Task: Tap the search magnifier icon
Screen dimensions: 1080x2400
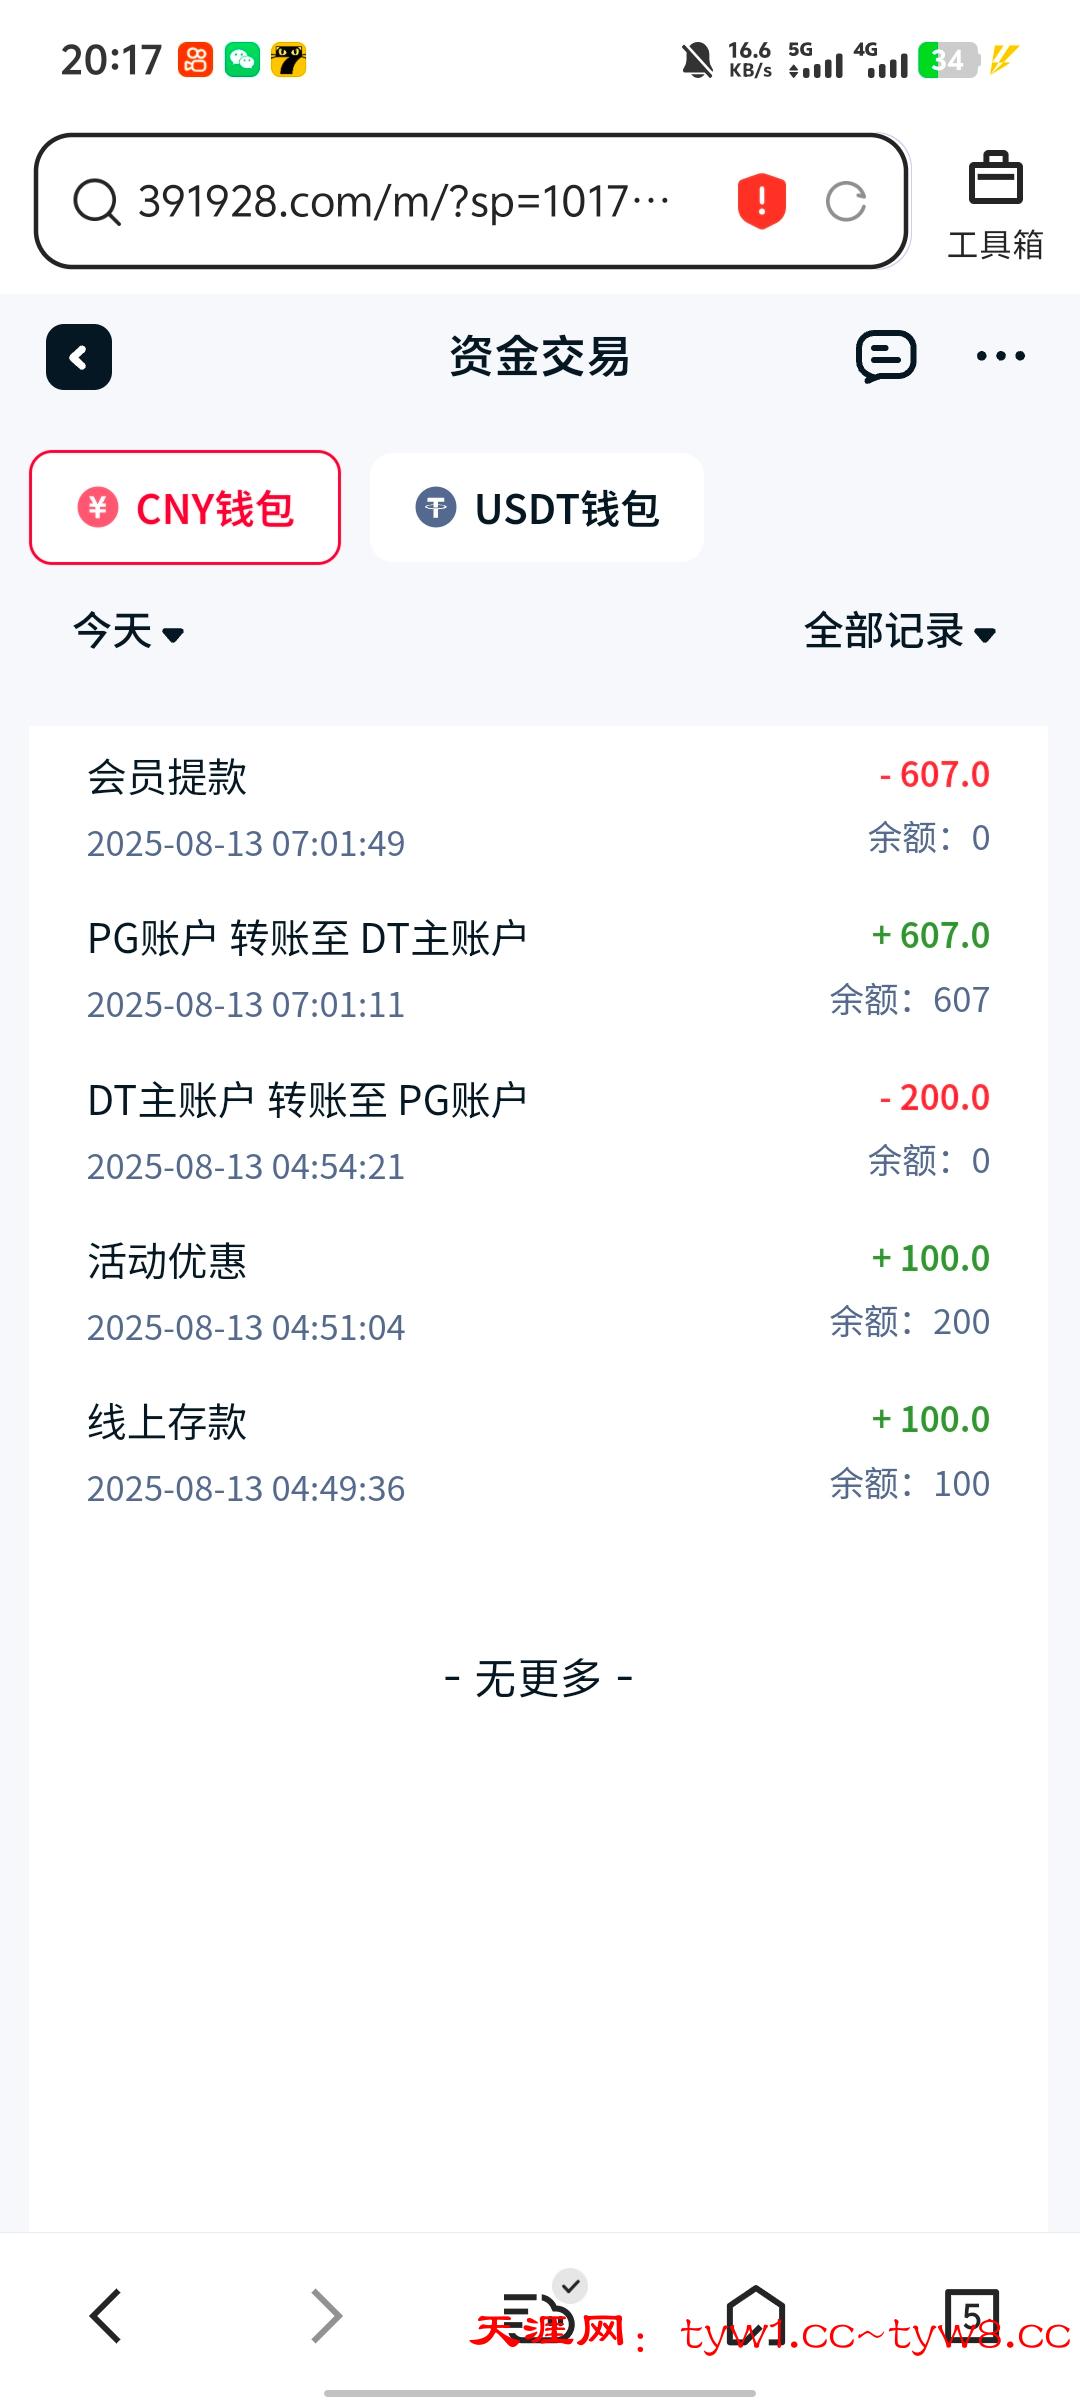Action: (x=97, y=202)
